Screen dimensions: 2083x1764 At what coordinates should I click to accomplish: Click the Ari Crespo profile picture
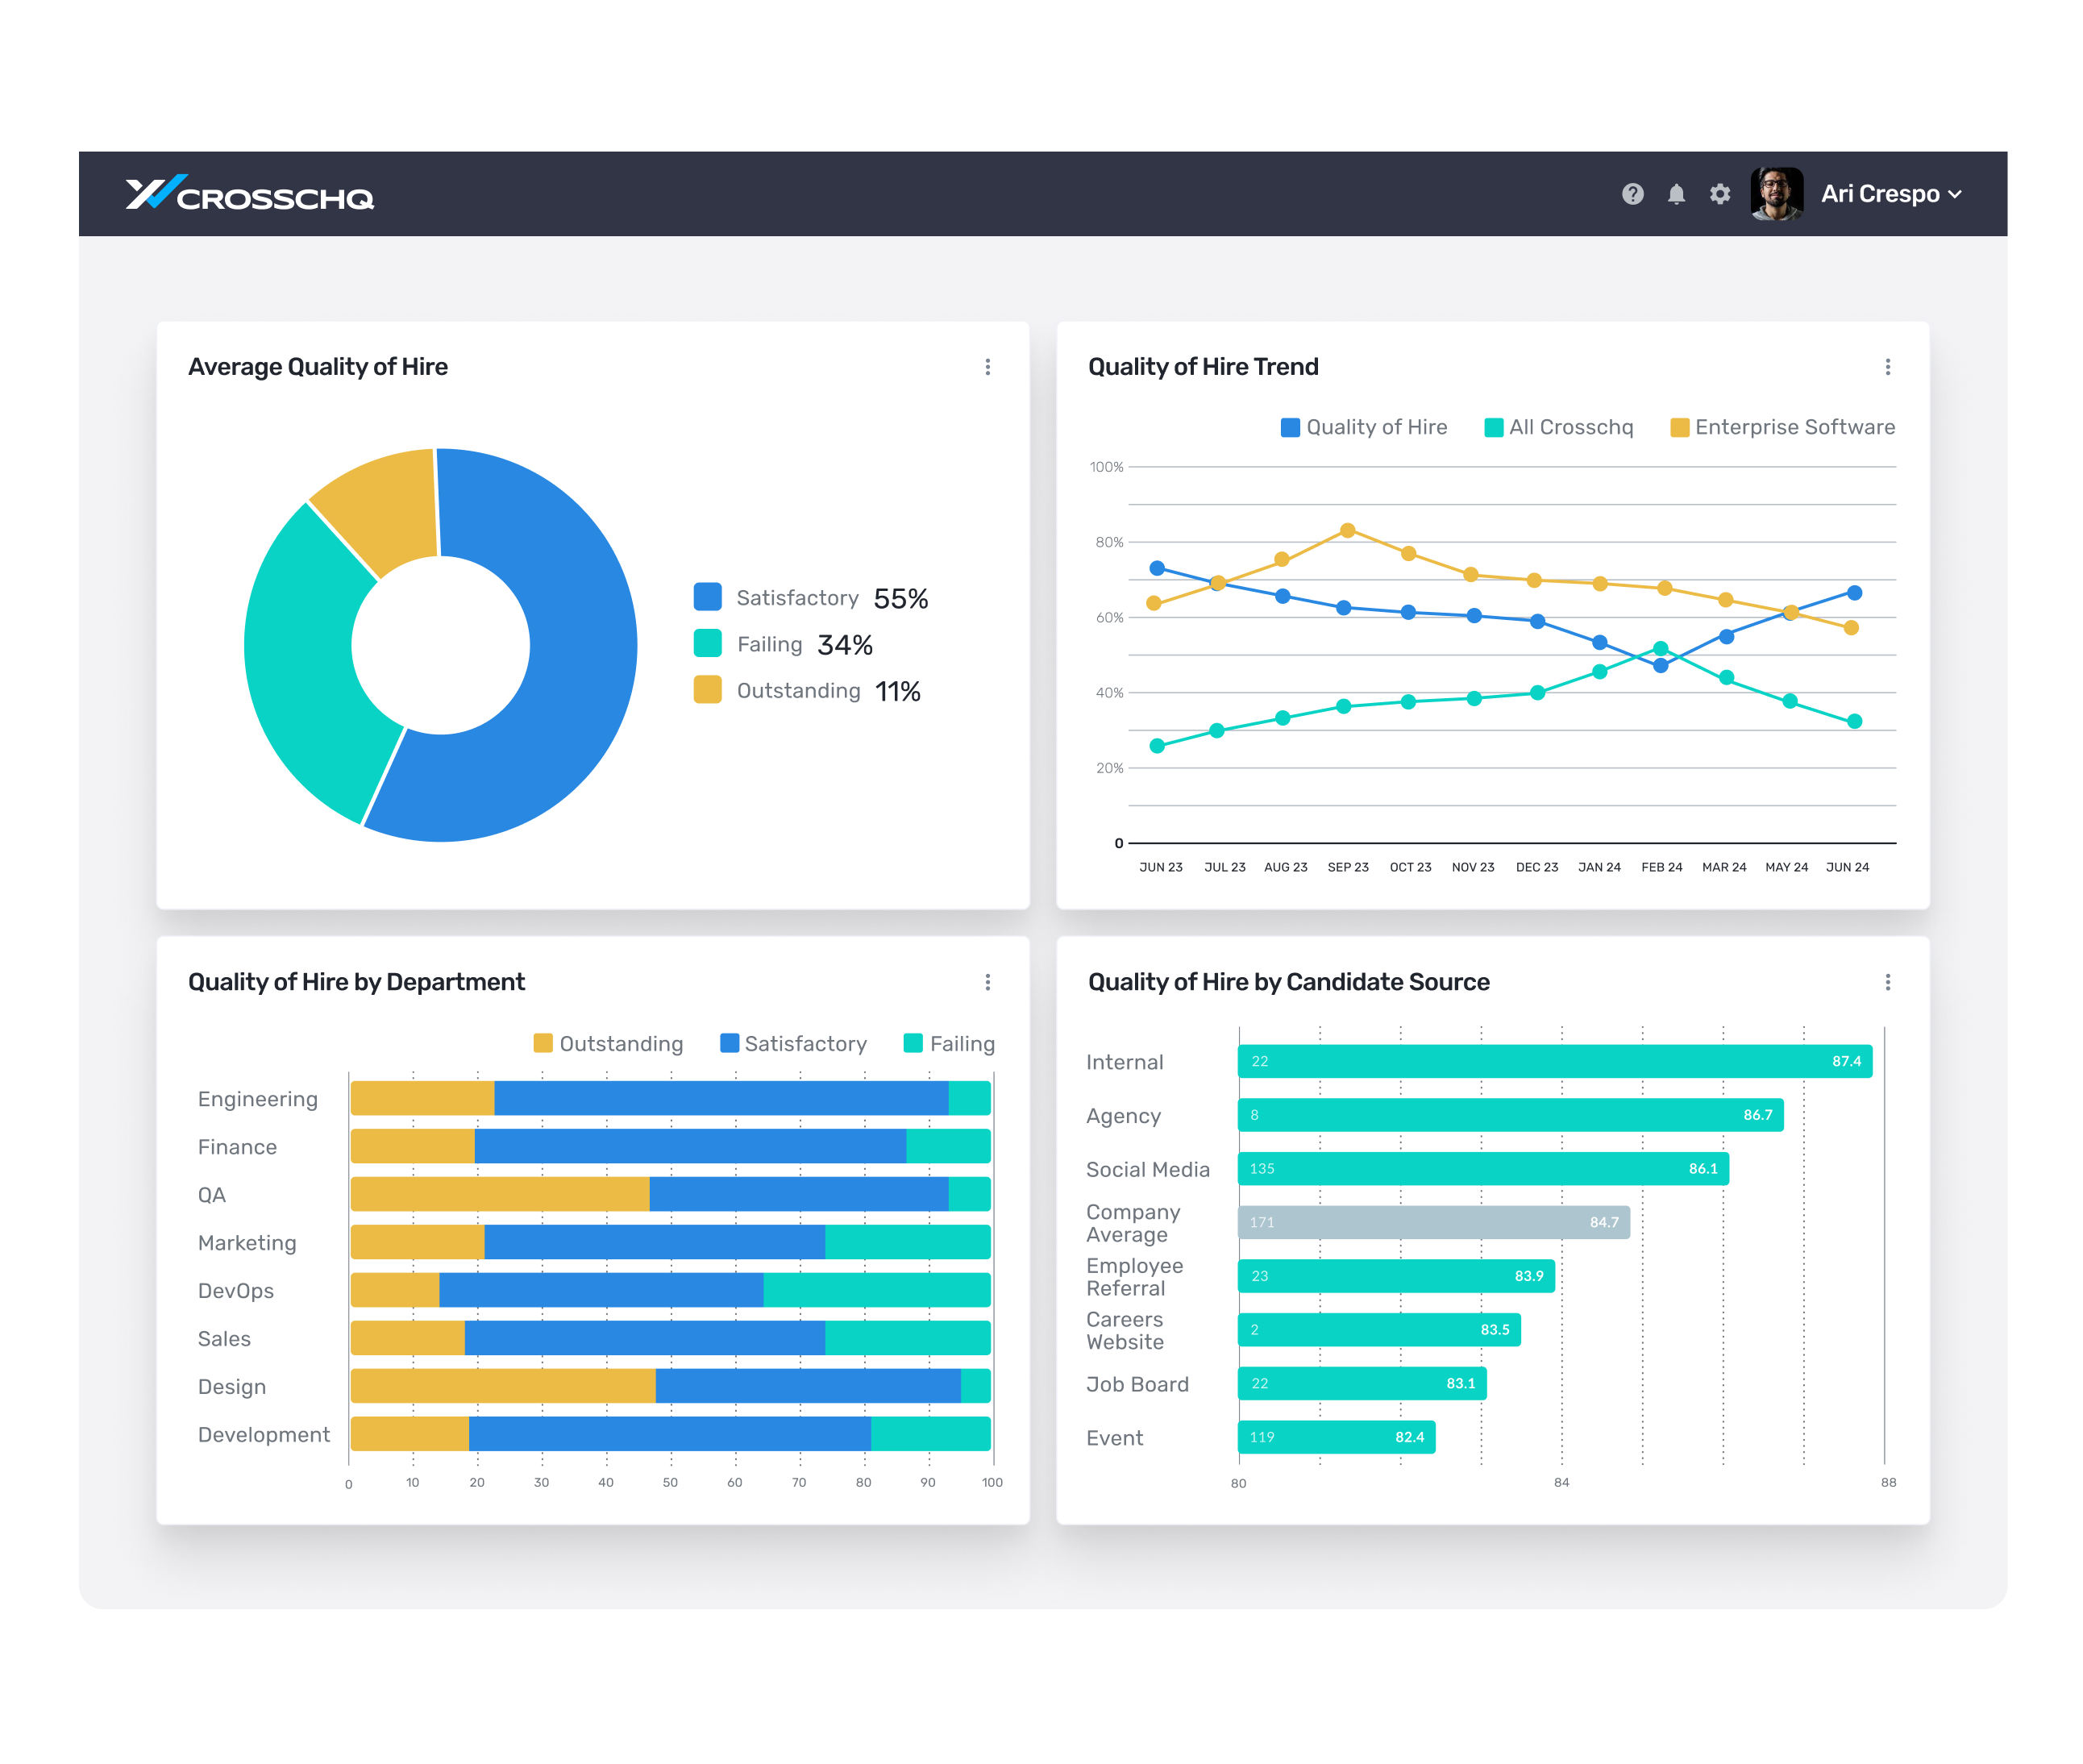[x=1777, y=194]
